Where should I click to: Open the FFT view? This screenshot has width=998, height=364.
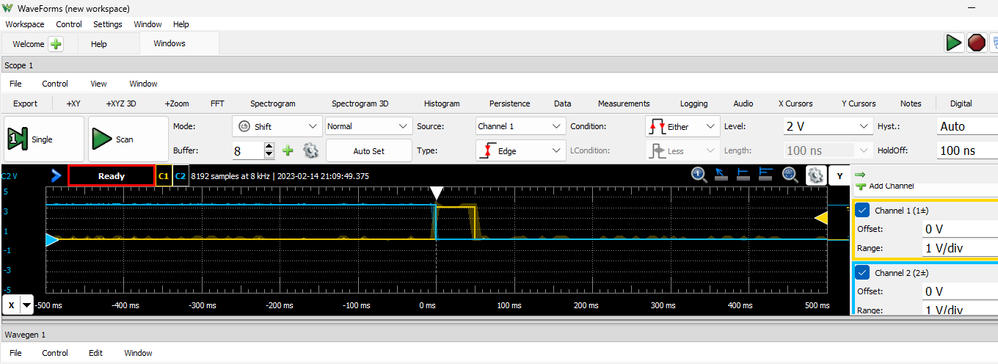(x=217, y=103)
